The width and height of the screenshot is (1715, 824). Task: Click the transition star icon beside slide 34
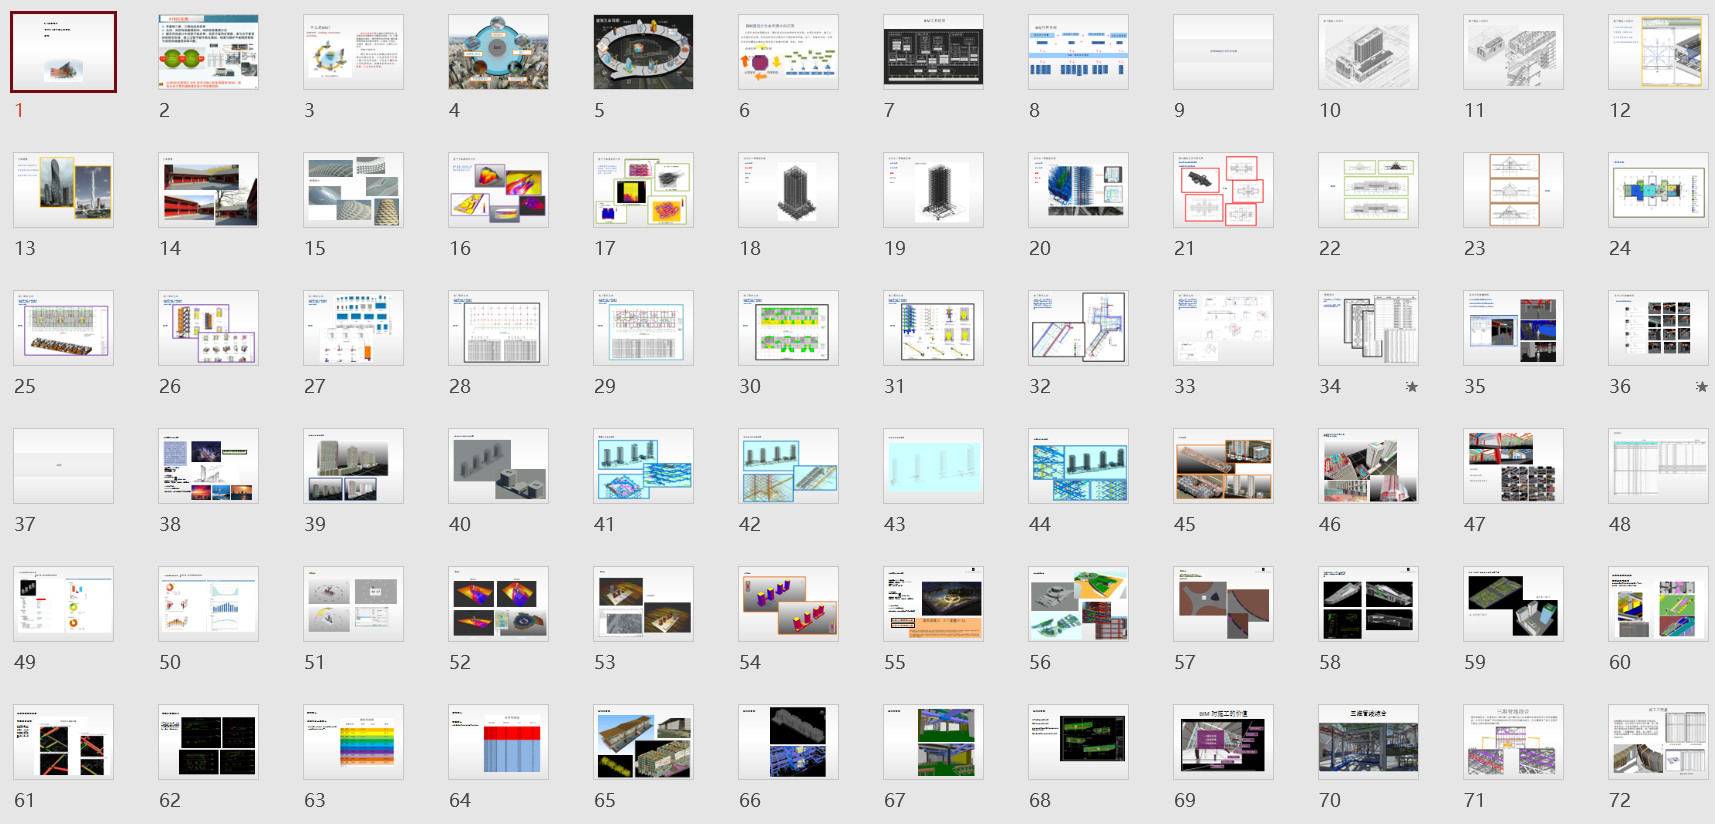coord(1411,387)
